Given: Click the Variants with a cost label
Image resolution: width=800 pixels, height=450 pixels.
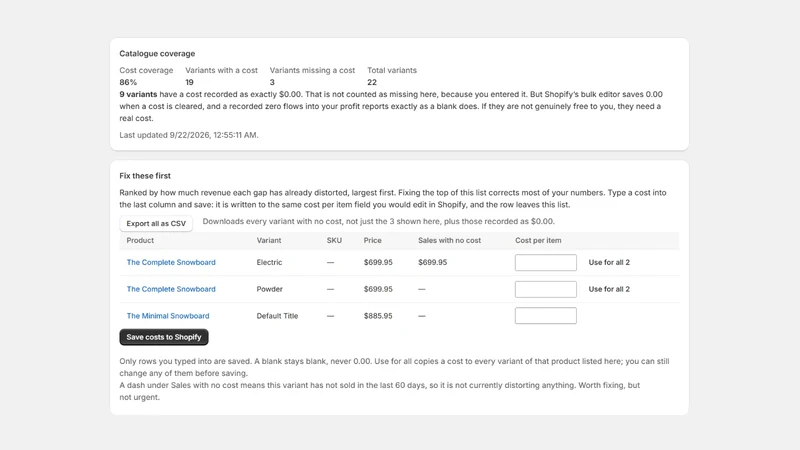Looking at the screenshot, I should point(221,70).
